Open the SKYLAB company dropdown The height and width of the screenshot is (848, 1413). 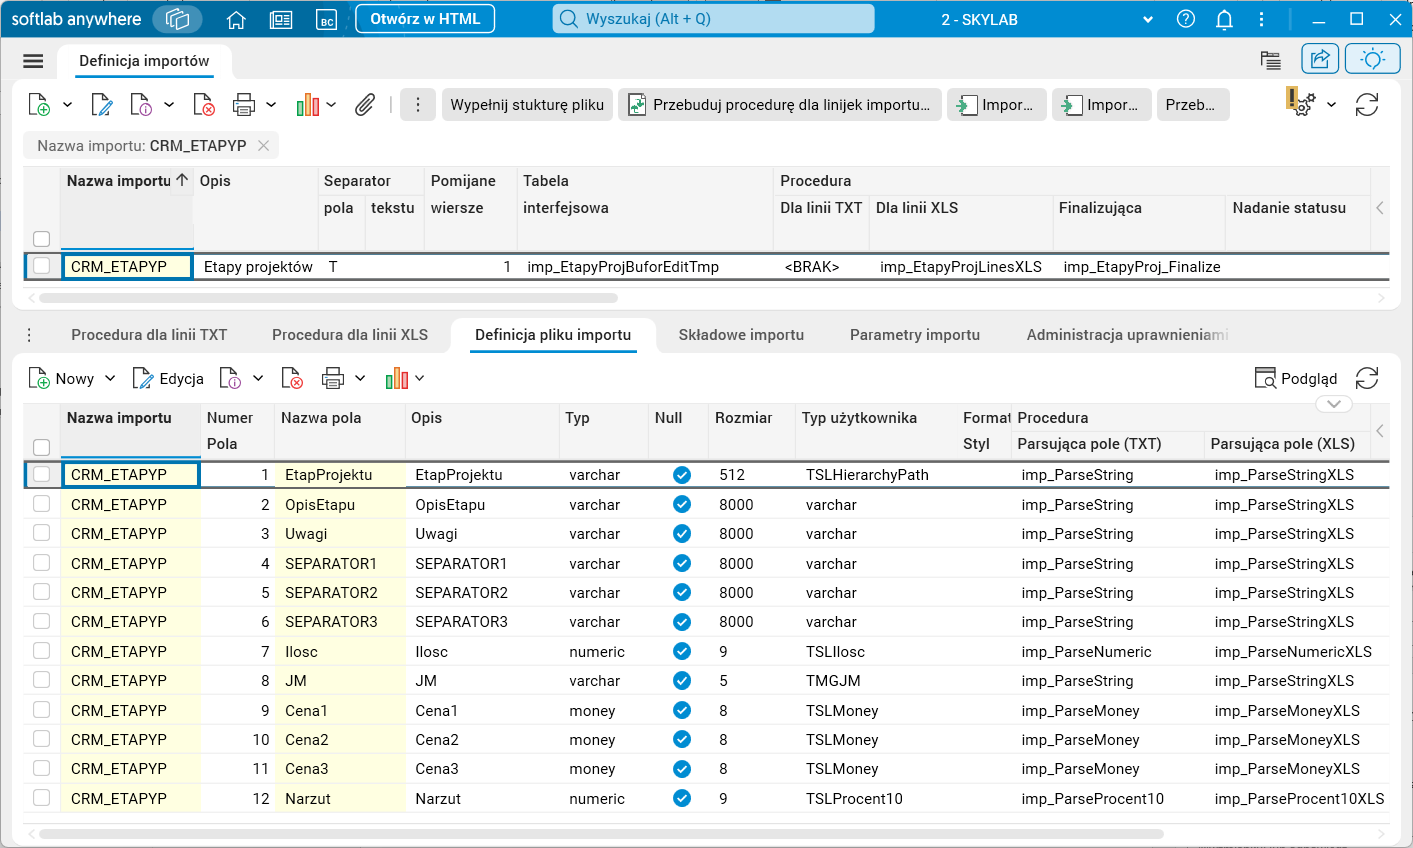(1148, 19)
